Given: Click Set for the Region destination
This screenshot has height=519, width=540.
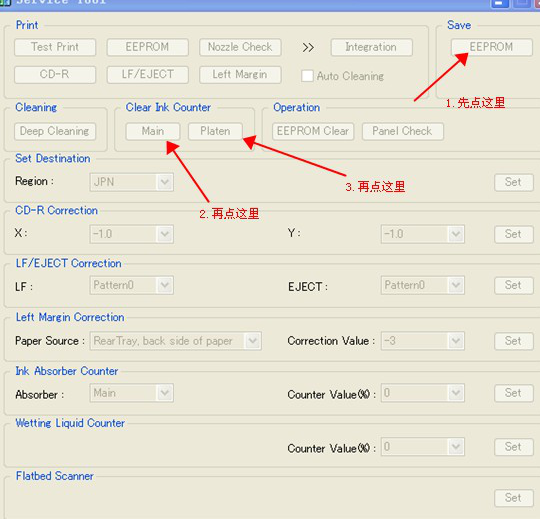Looking at the screenshot, I should pos(513,182).
